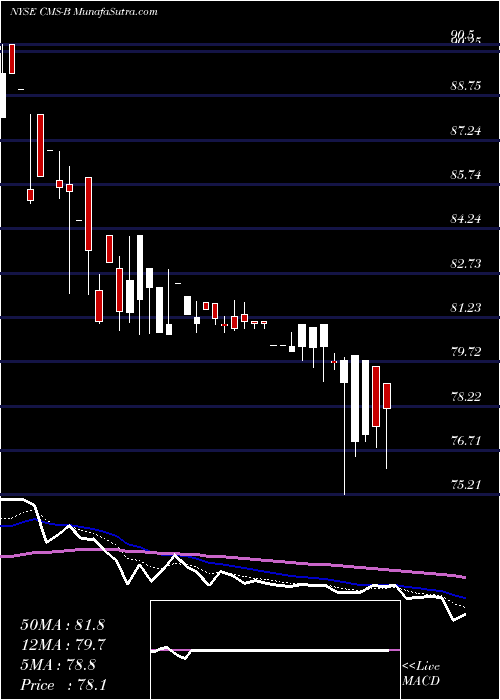Screen dimensions: 500x700
Task: Click inside the MACD indicator box
Action: [275, 650]
